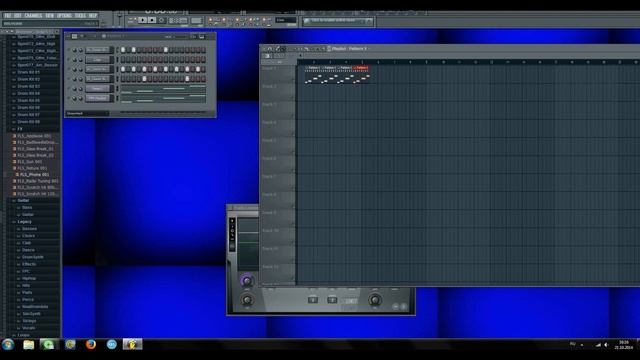Click the Track 1 header in Playlist
Viewport: 640px width, 360px height.
point(278,75)
